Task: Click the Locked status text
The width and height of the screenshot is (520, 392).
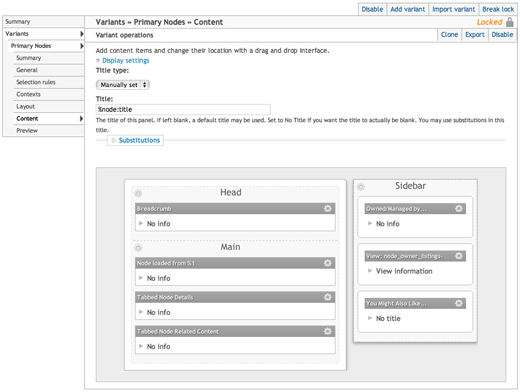Action: click(489, 22)
